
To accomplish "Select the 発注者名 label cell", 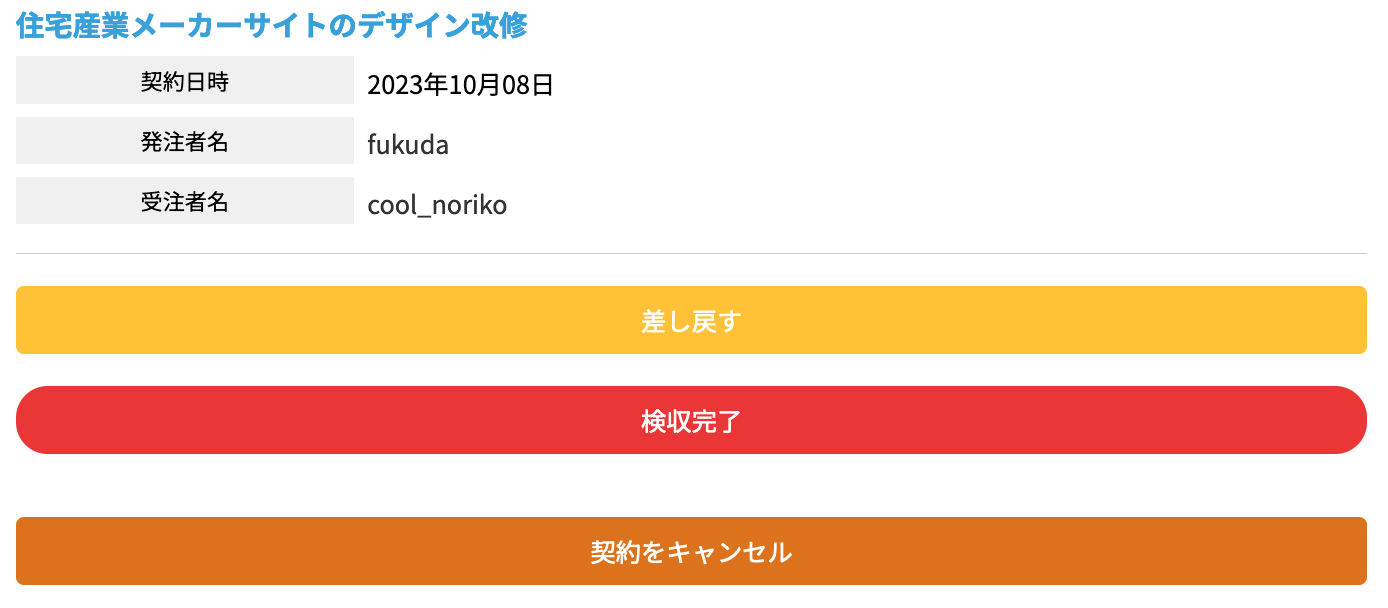I will pyautogui.click(x=185, y=141).
